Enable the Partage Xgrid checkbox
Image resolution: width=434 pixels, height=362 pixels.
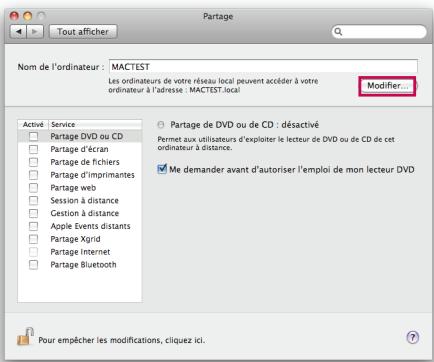(x=33, y=239)
